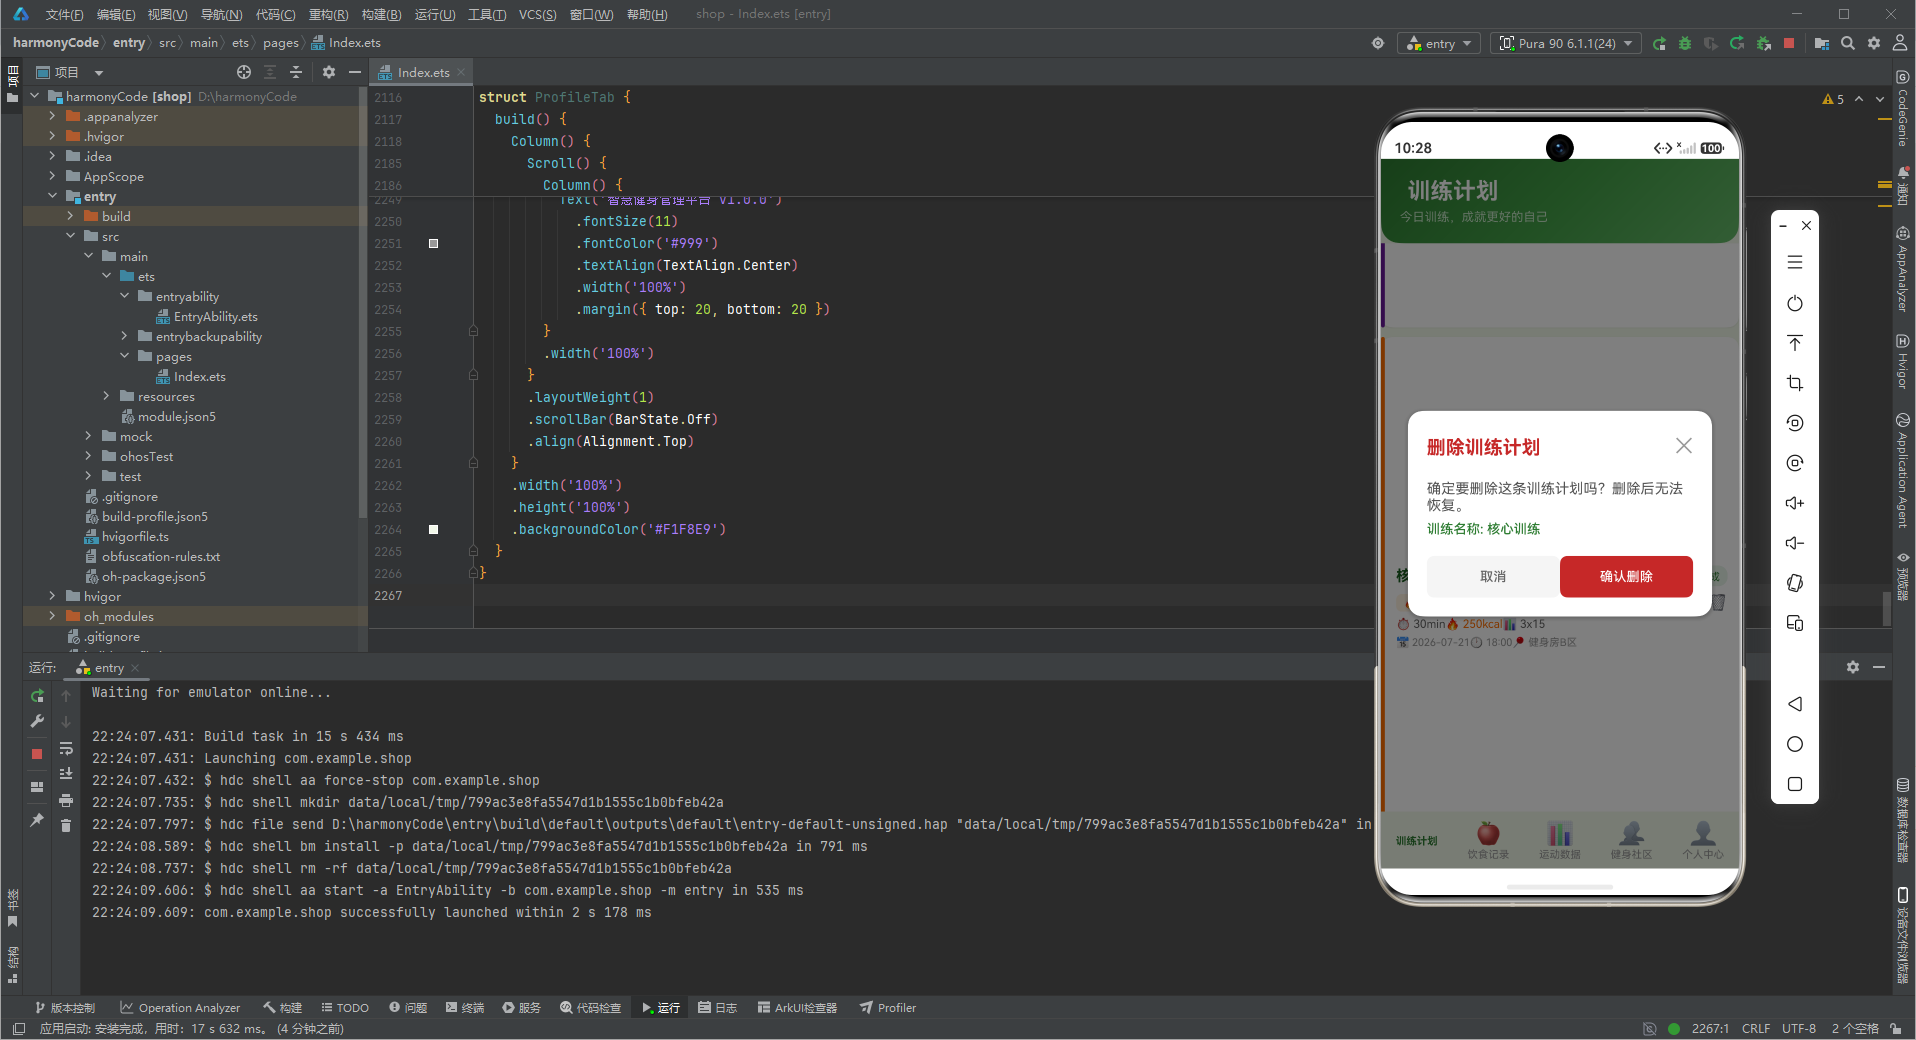1916x1040 pixels.
Task: Click emulator screenshot crop icon
Action: pyautogui.click(x=1795, y=383)
